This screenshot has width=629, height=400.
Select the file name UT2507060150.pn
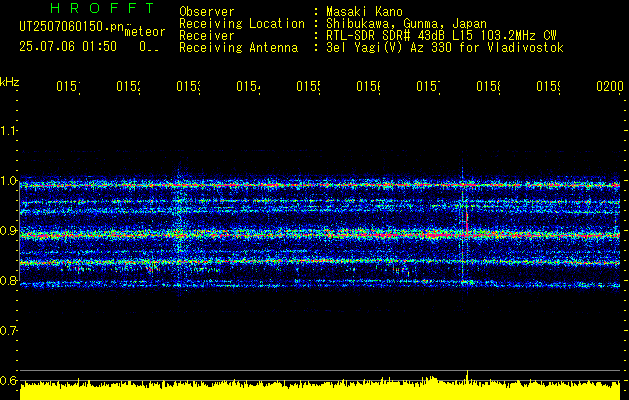71,26
